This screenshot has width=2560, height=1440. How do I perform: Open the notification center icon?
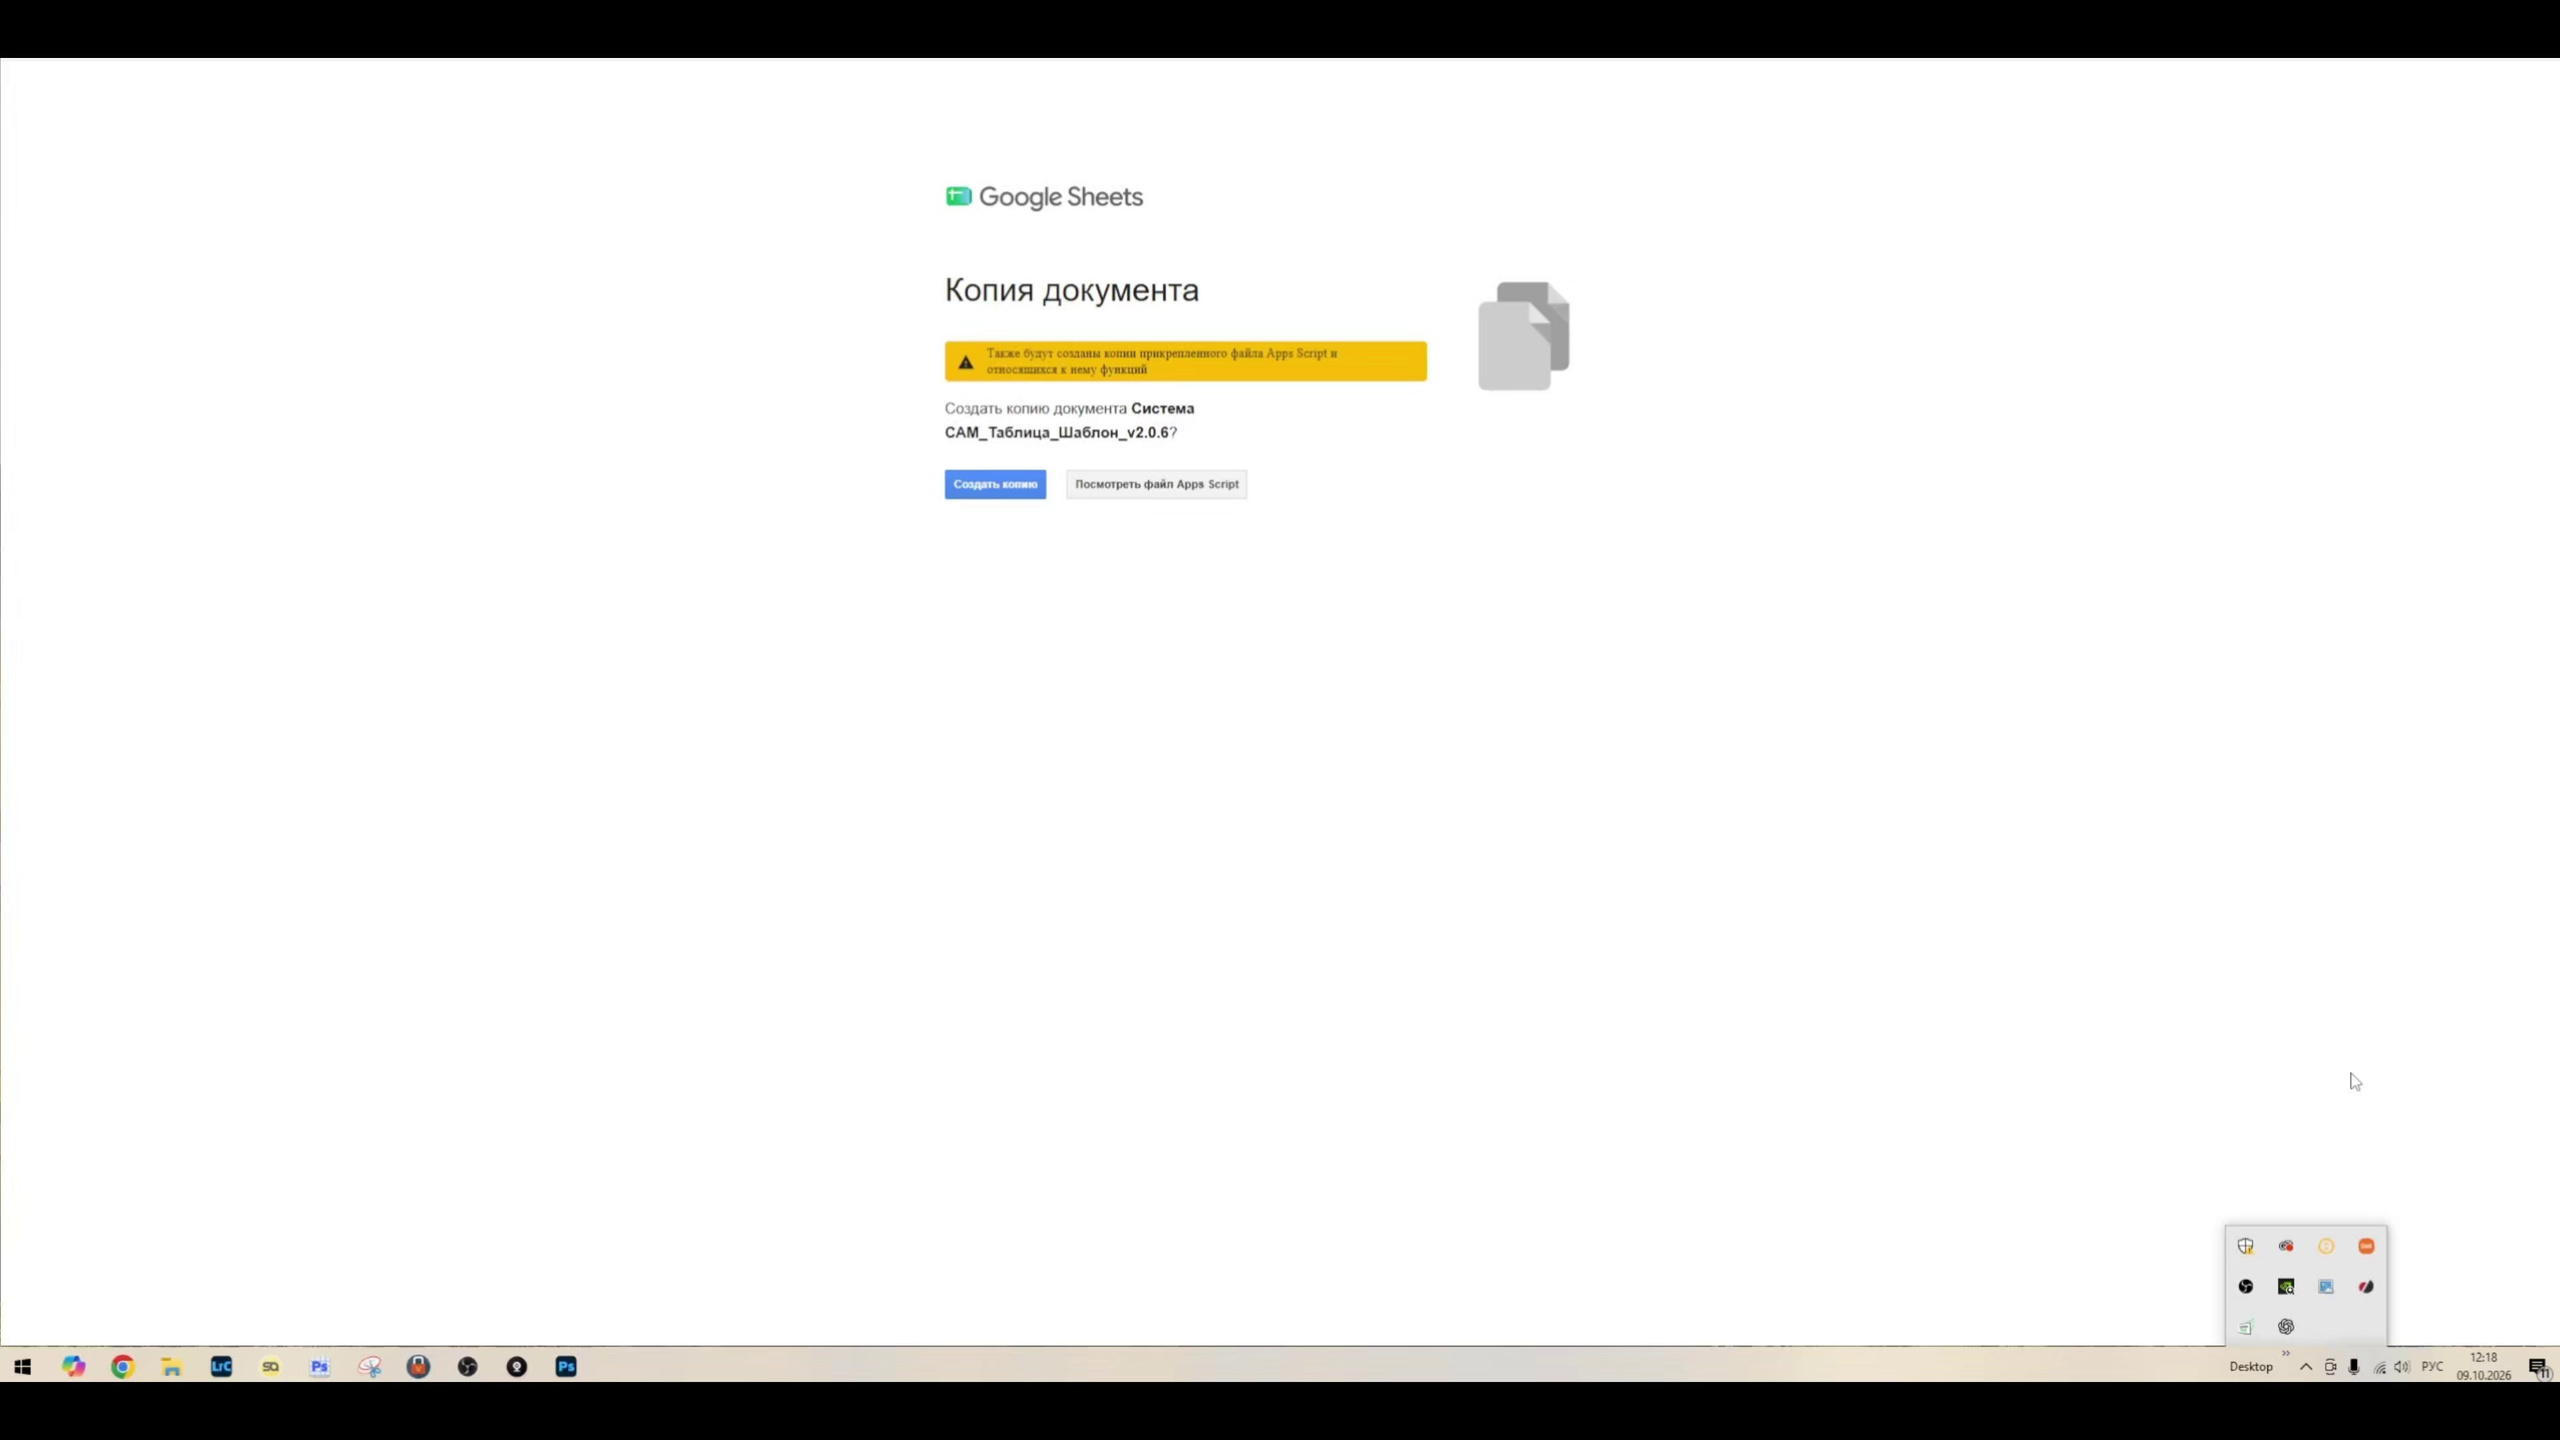[x=2538, y=1367]
